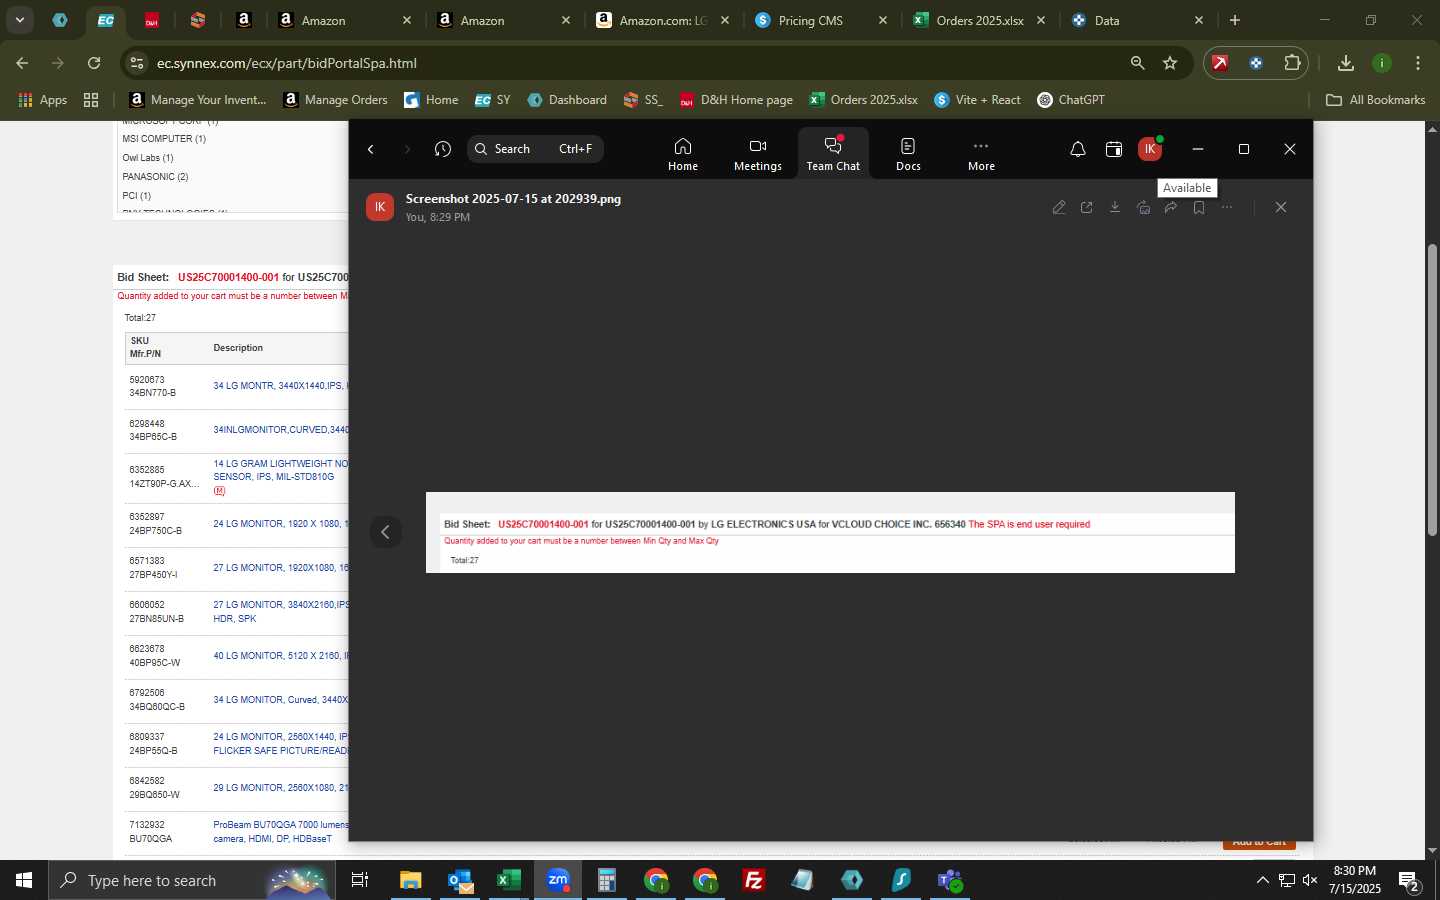Image resolution: width=1440 pixels, height=900 pixels.
Task: Click PANASONIC (2) filter
Action: (155, 177)
